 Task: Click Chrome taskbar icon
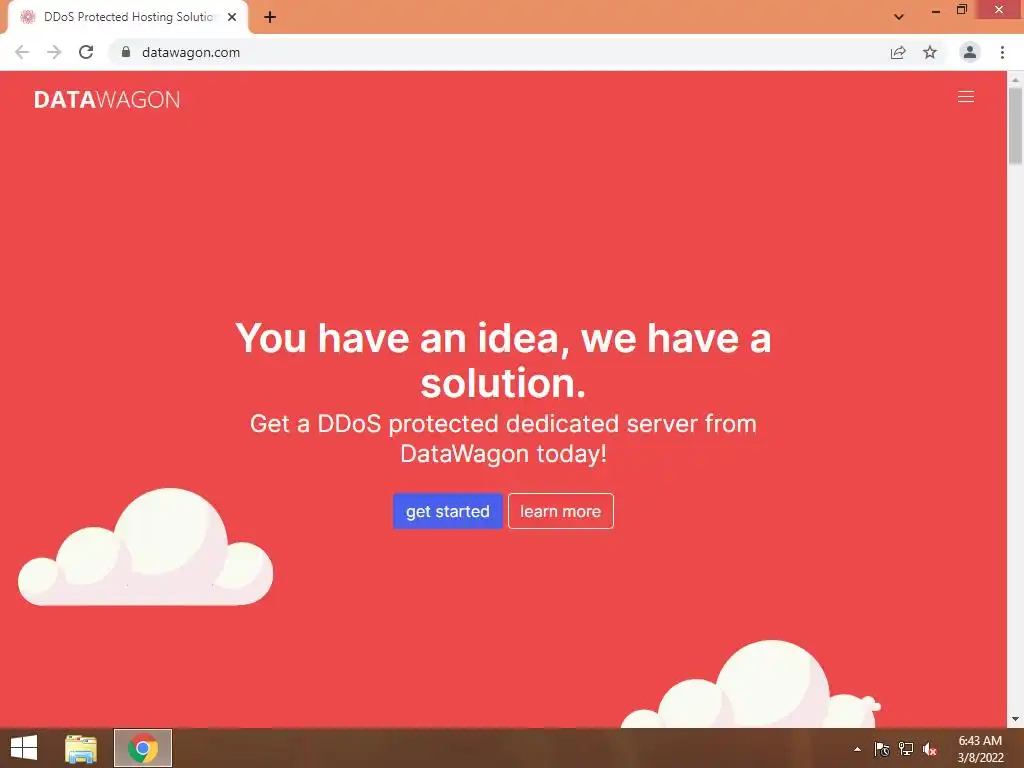click(143, 748)
